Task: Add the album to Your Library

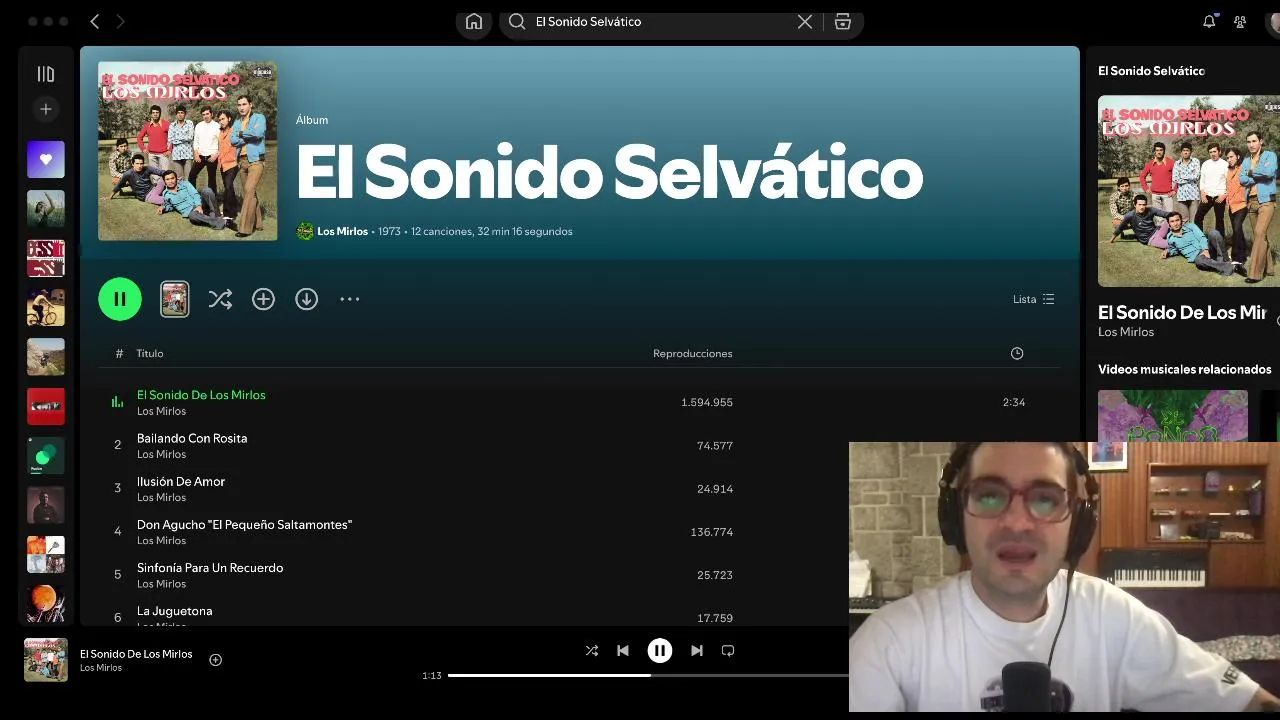Action: (263, 299)
